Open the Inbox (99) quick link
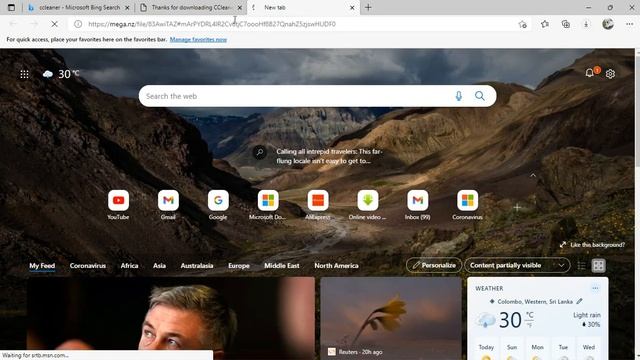Viewport: 640px width, 360px height. tap(418, 205)
